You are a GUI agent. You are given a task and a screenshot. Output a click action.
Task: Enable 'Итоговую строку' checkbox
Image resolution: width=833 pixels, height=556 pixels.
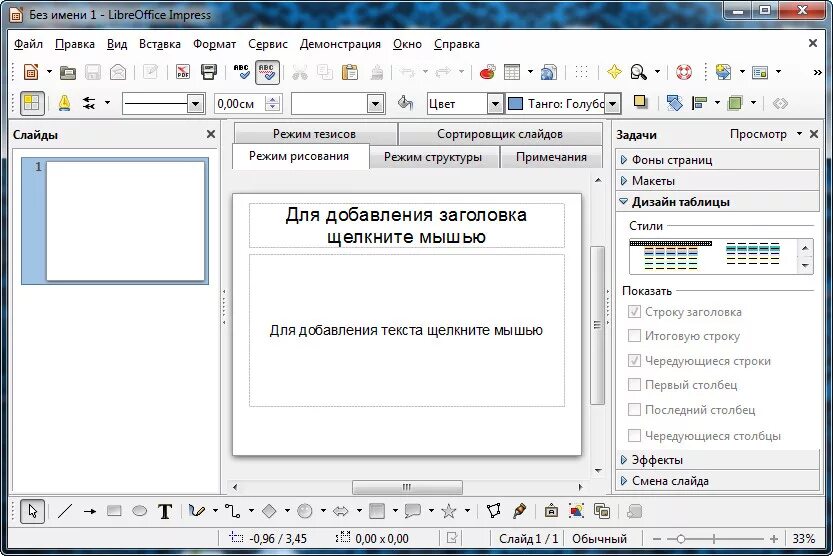634,336
